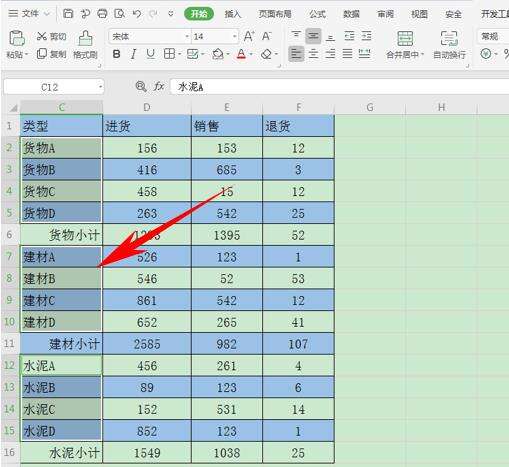The height and width of the screenshot is (467, 509).
Task: Toggle Underline formatting
Action: [151, 54]
